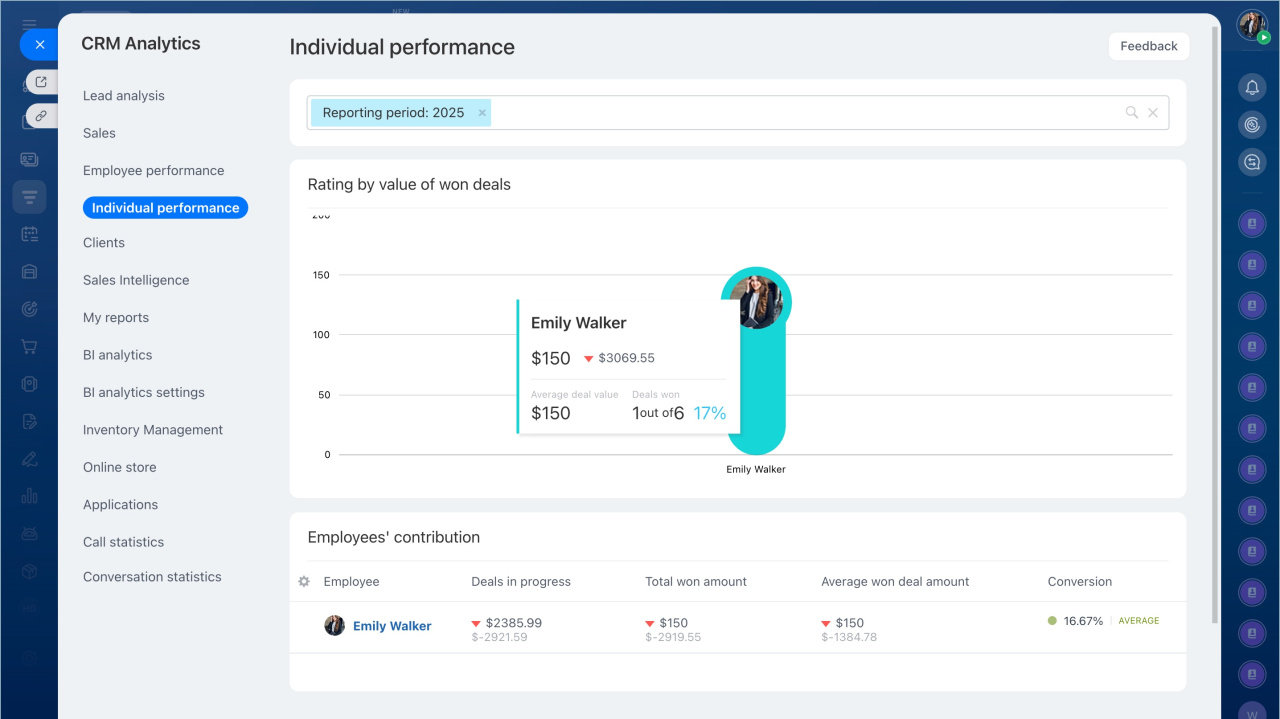Go to BI analytics settings

point(144,393)
